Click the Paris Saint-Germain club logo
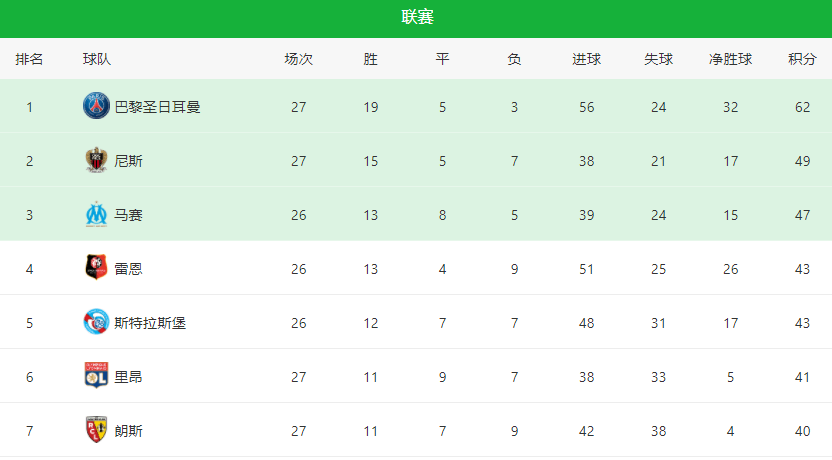Image resolution: width=832 pixels, height=460 pixels. tap(96, 106)
